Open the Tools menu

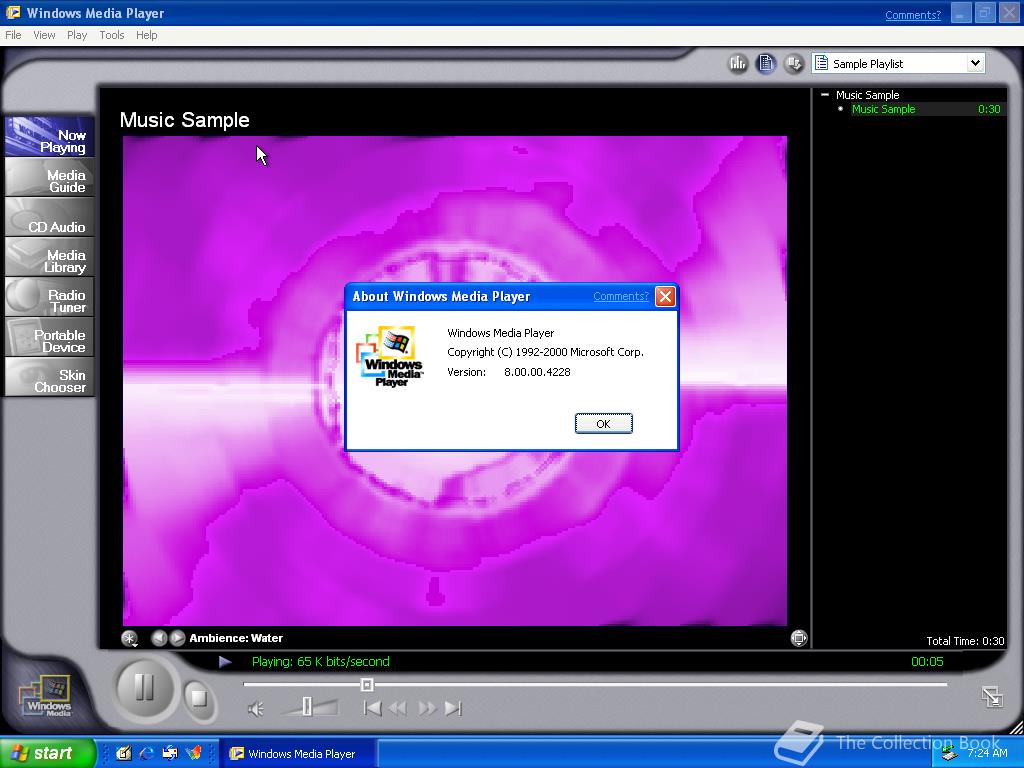(x=112, y=35)
